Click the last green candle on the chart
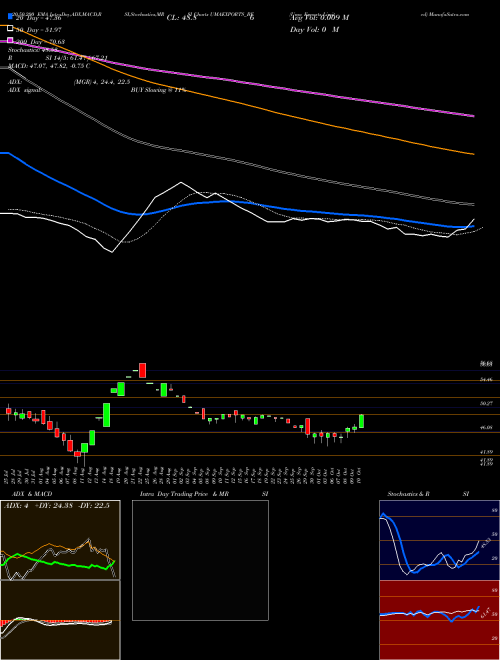500x660 pixels. point(361,421)
